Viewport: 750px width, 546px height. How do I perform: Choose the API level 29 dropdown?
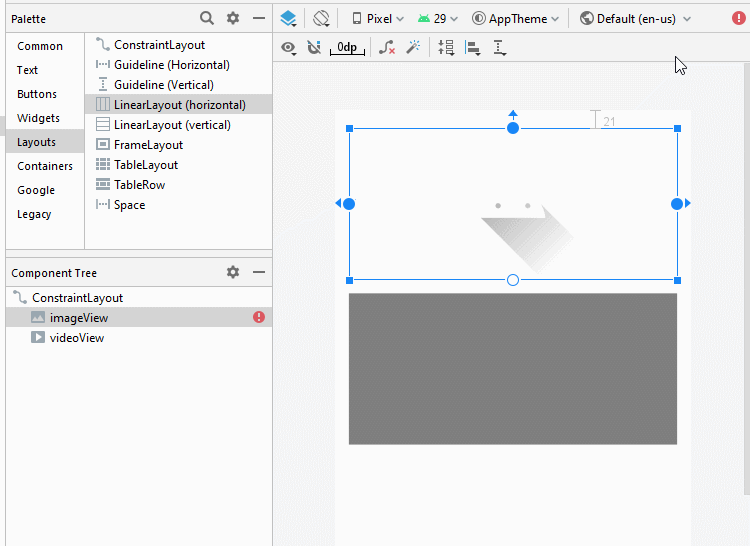coord(438,19)
